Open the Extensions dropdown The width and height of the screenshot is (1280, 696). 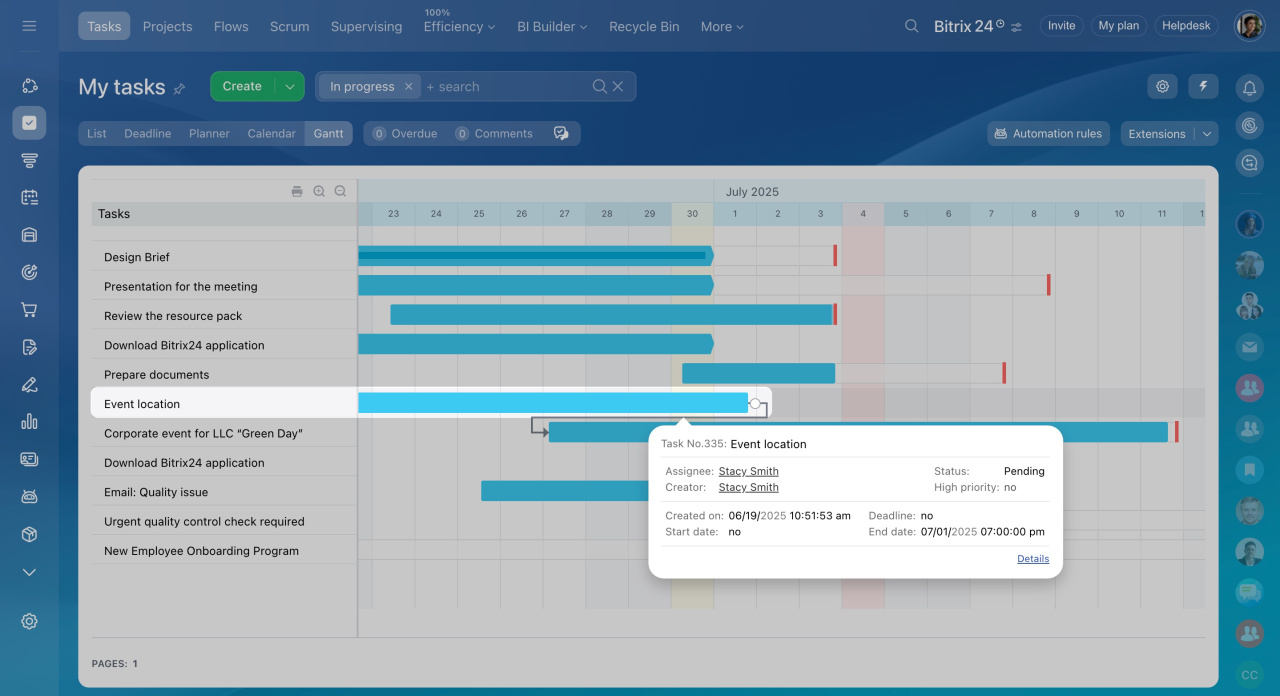pos(1168,134)
